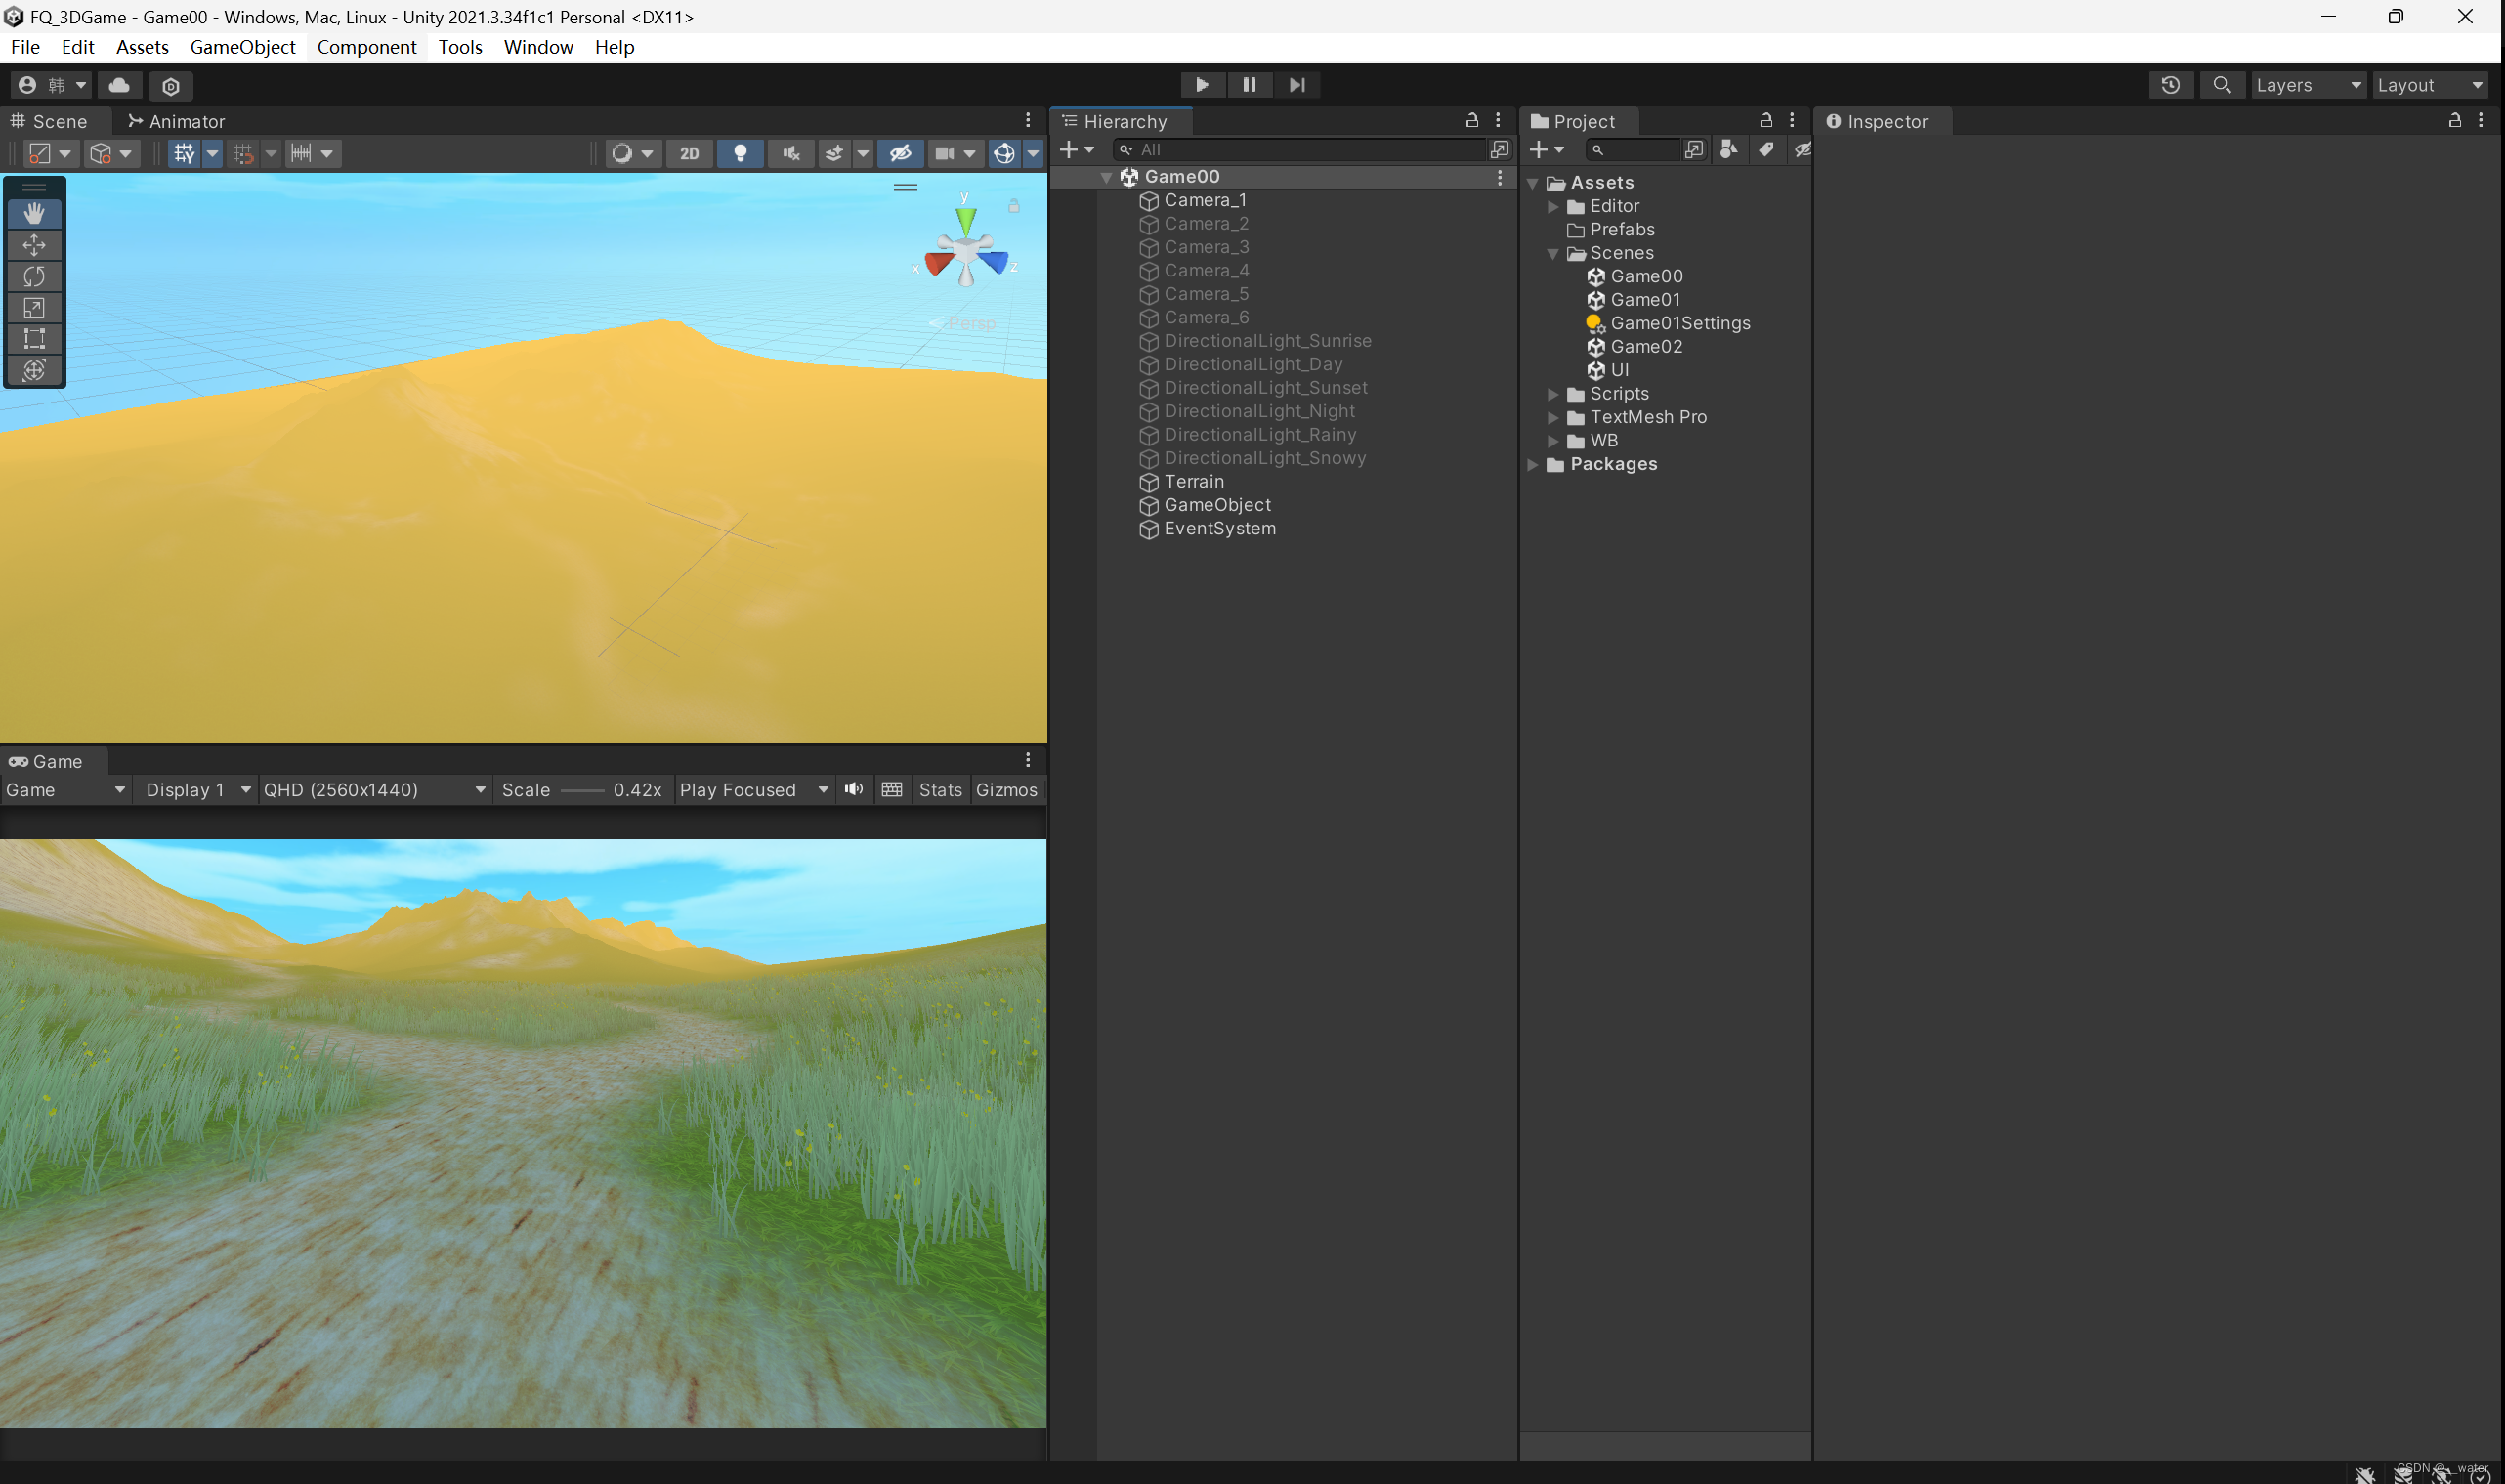Toggle 2D view mode in Scene
The width and height of the screenshot is (2505, 1484).
[x=689, y=153]
